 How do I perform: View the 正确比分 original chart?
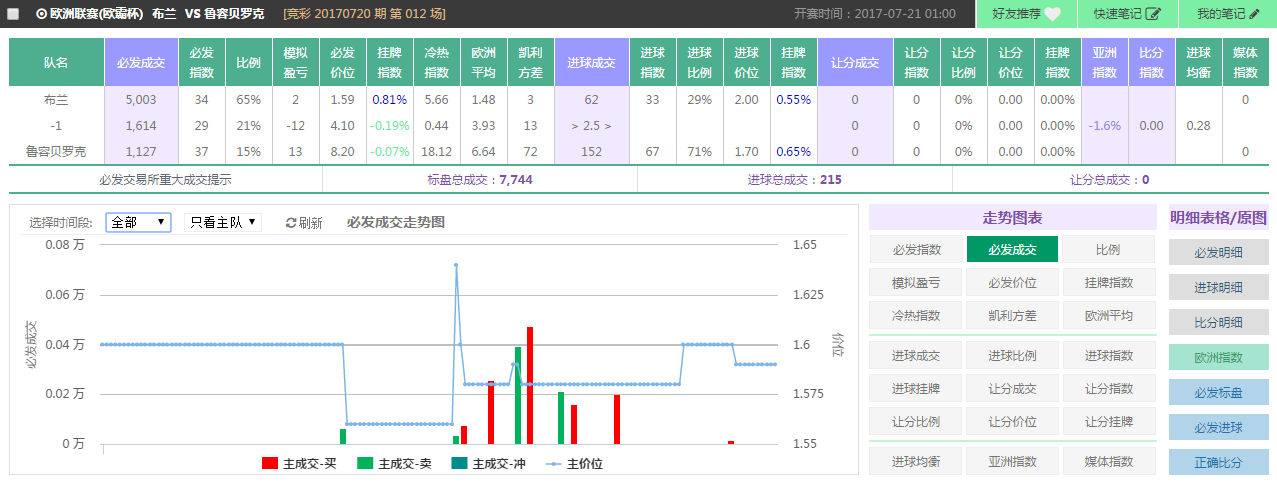pos(1218,463)
